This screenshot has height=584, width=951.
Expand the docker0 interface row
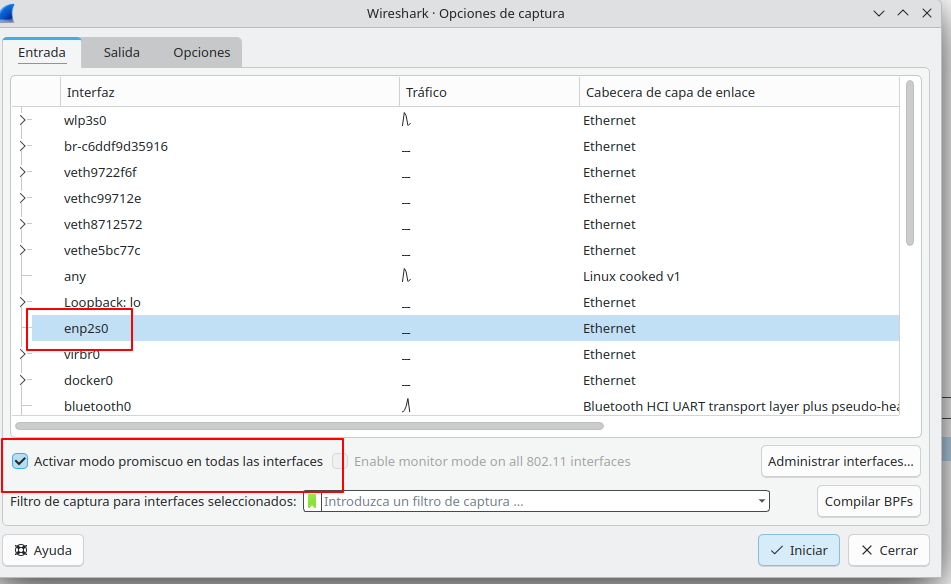click(22, 380)
